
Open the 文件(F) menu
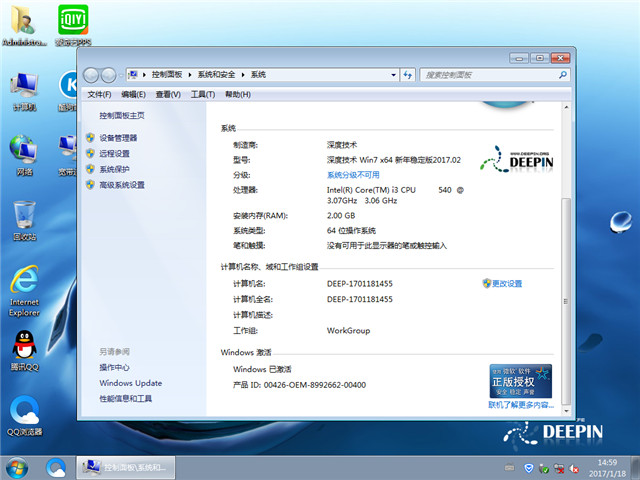[99, 94]
